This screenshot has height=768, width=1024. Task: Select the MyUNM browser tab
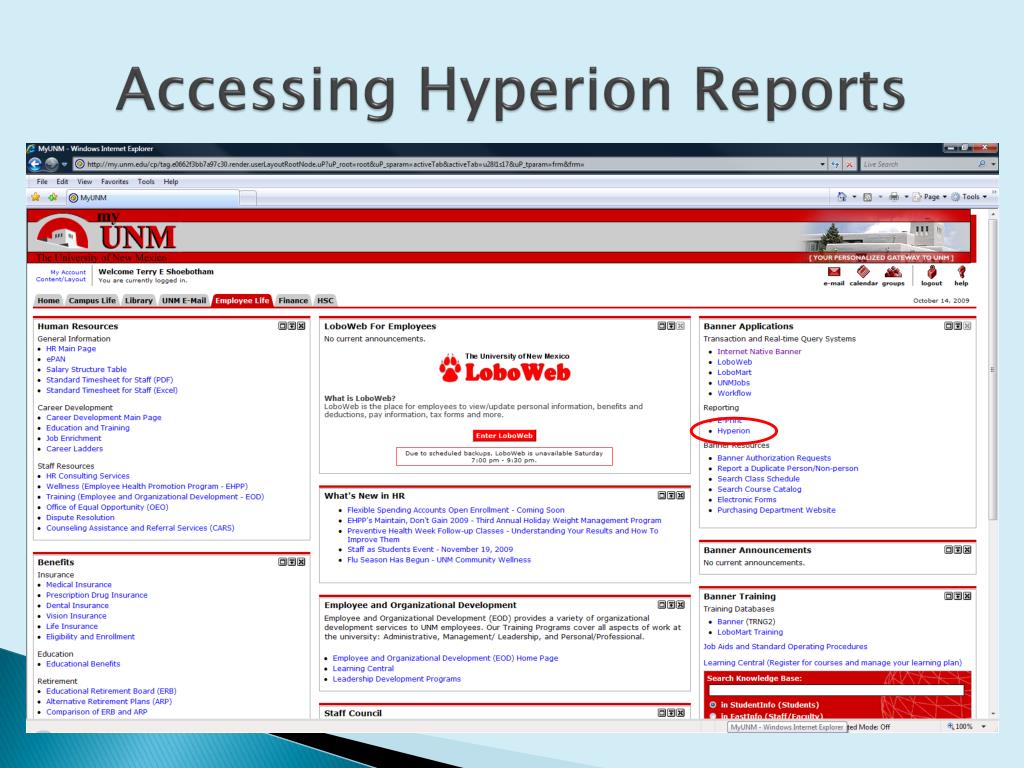pos(153,197)
